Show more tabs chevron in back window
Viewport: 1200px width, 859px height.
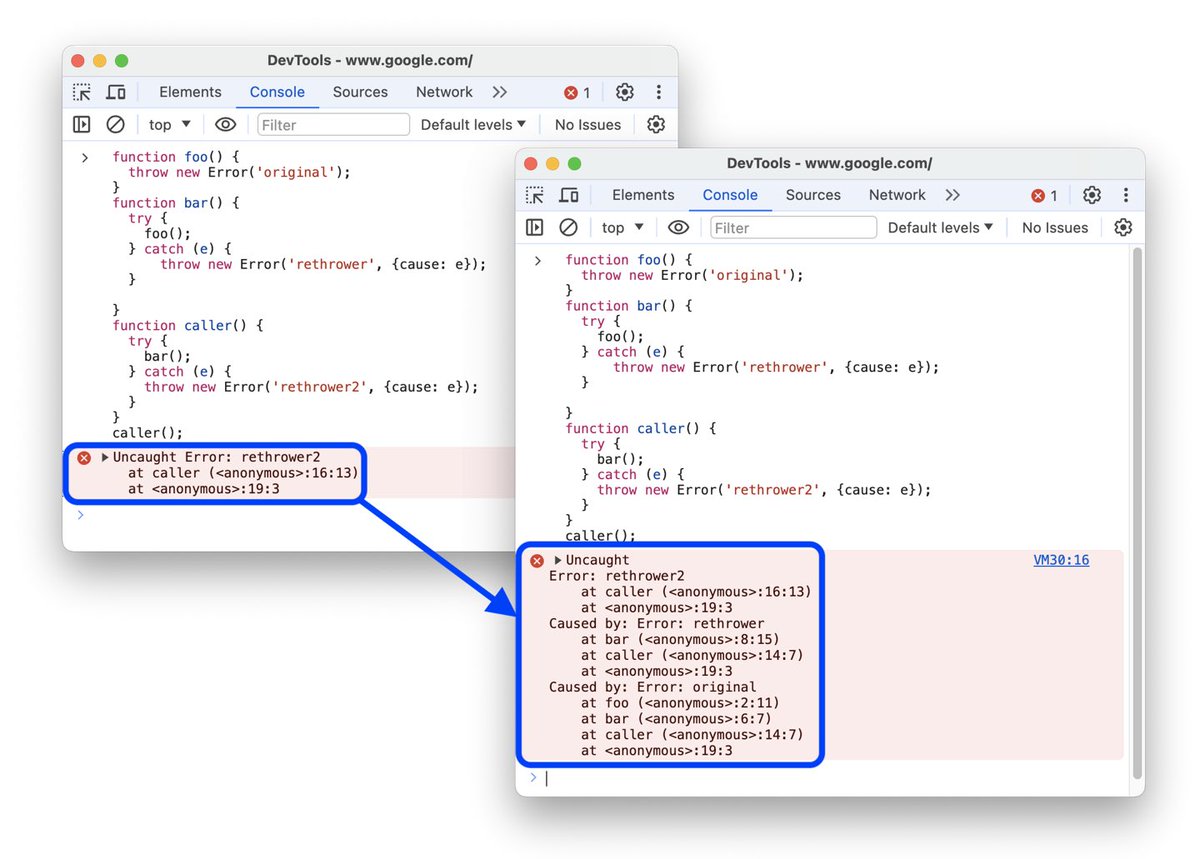point(500,92)
